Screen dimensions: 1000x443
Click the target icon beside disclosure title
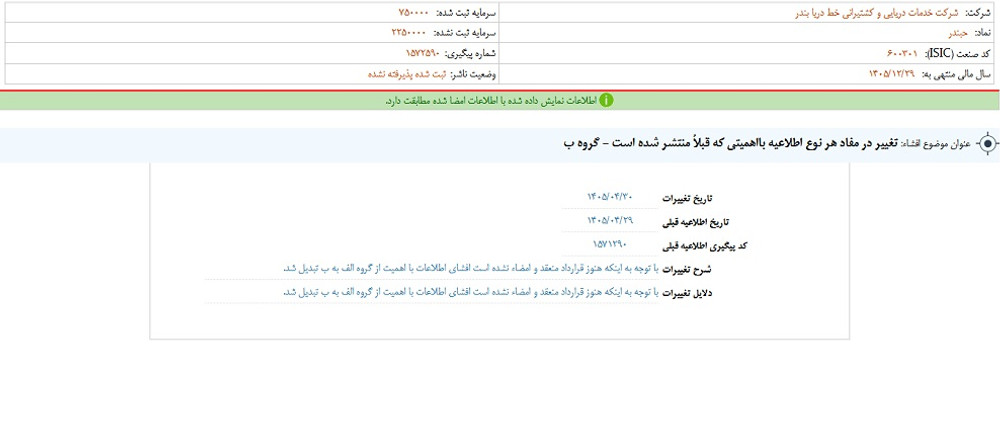coord(987,144)
